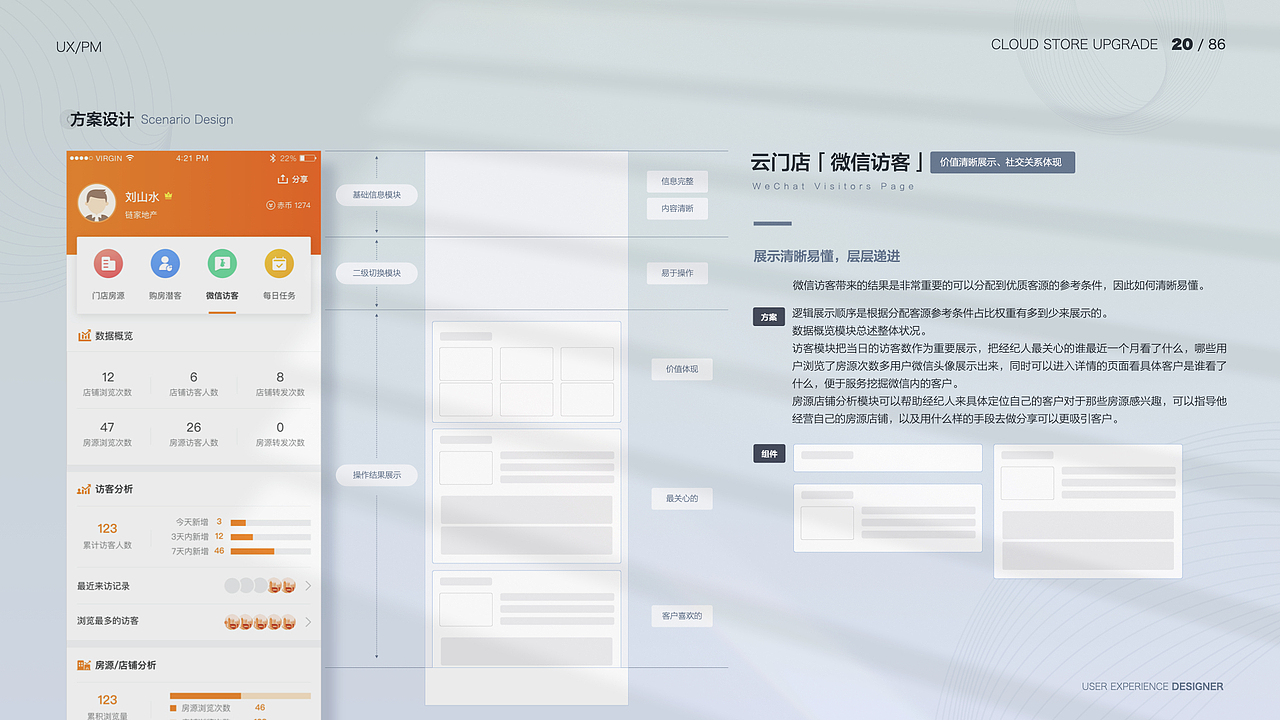The image size is (1280, 720).
Task: Tap the 每日任务 yellow calendar icon
Action: [277, 263]
